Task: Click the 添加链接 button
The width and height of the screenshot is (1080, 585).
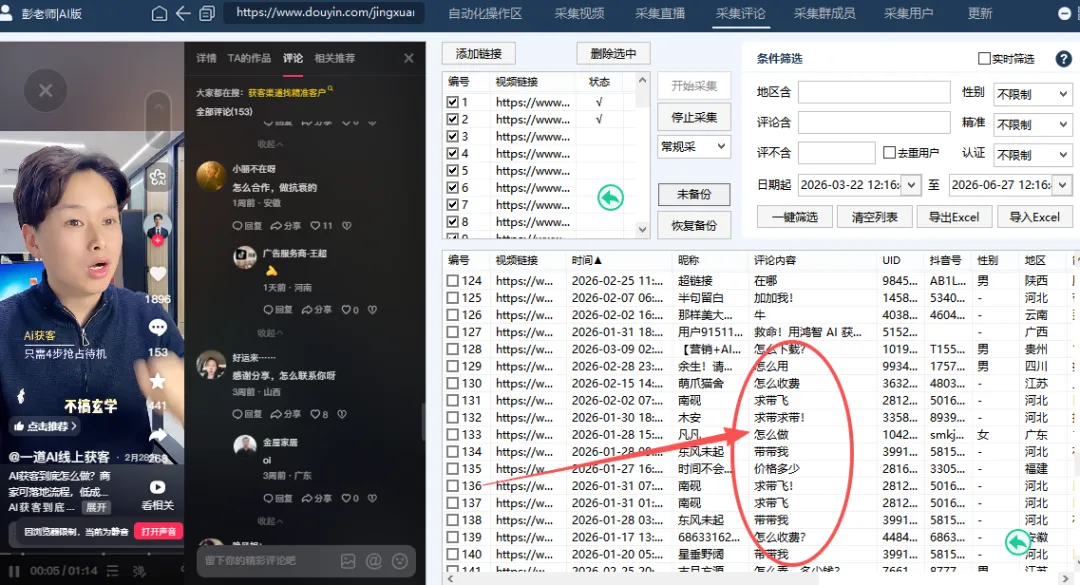Action: tap(478, 53)
